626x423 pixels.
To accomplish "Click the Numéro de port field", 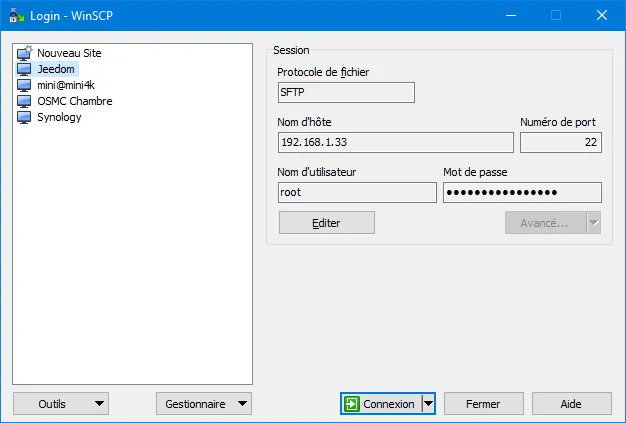I will 561,142.
